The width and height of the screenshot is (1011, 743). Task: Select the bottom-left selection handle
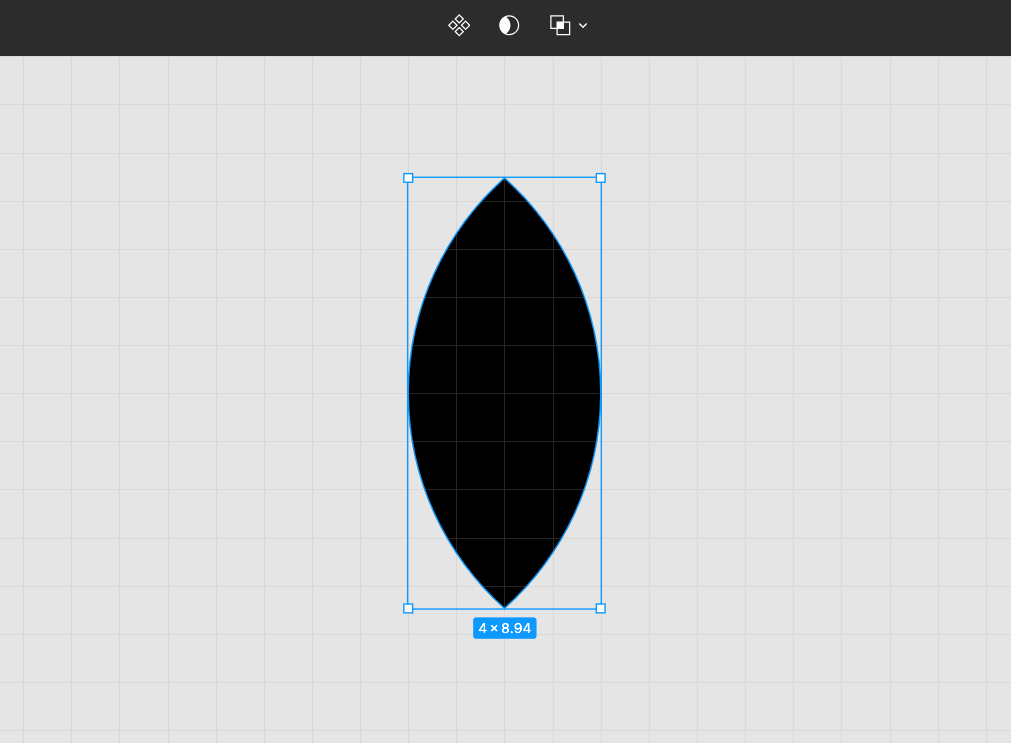click(408, 608)
